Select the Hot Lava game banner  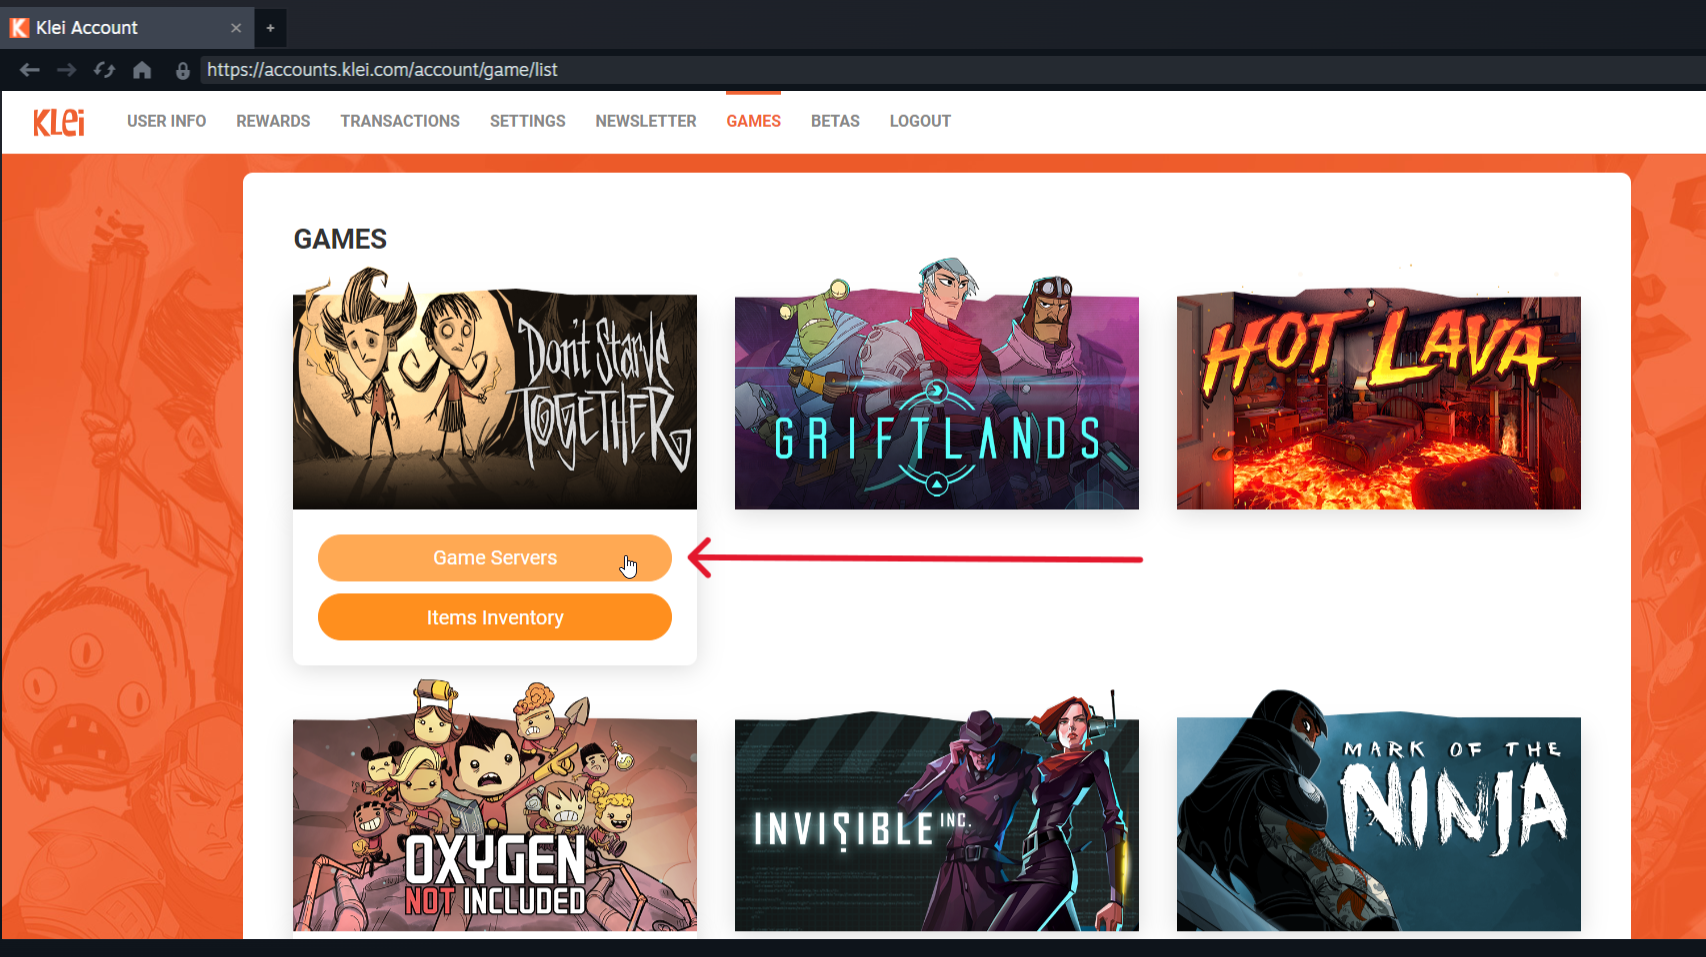click(x=1379, y=399)
